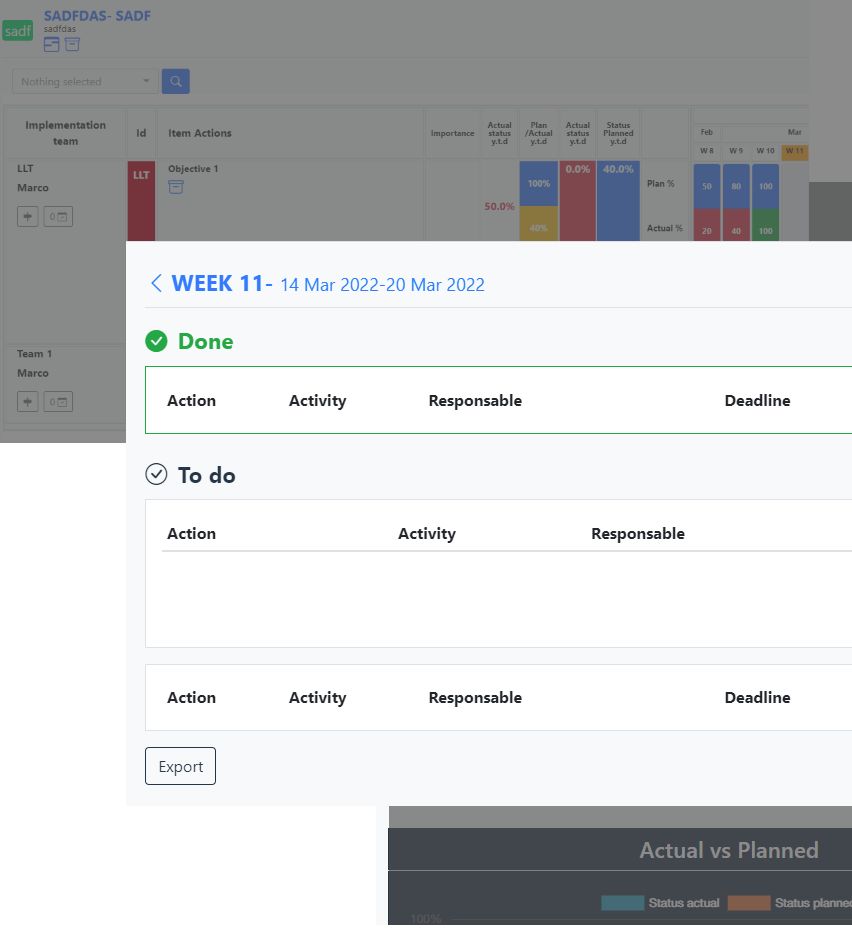Viewport: 852px width, 933px height.
Task: Click the pin icon in the Team 1 row
Action: [27, 401]
